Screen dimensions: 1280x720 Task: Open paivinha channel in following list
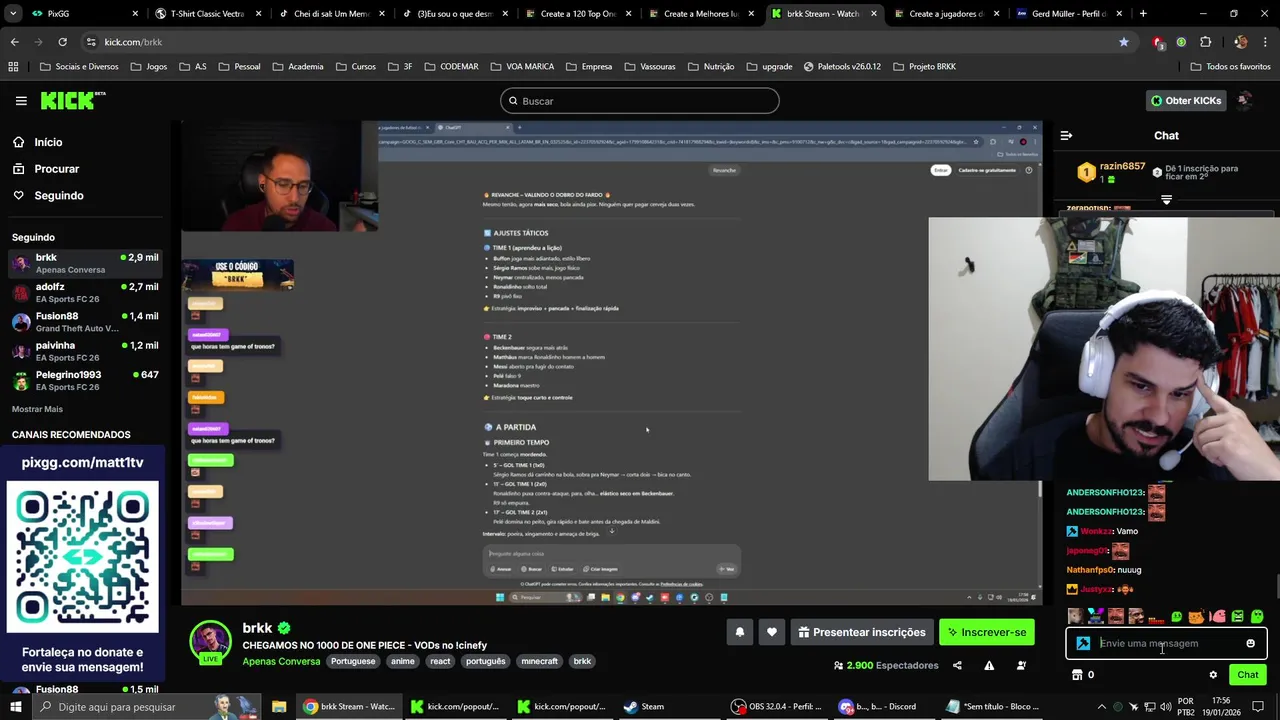85,351
